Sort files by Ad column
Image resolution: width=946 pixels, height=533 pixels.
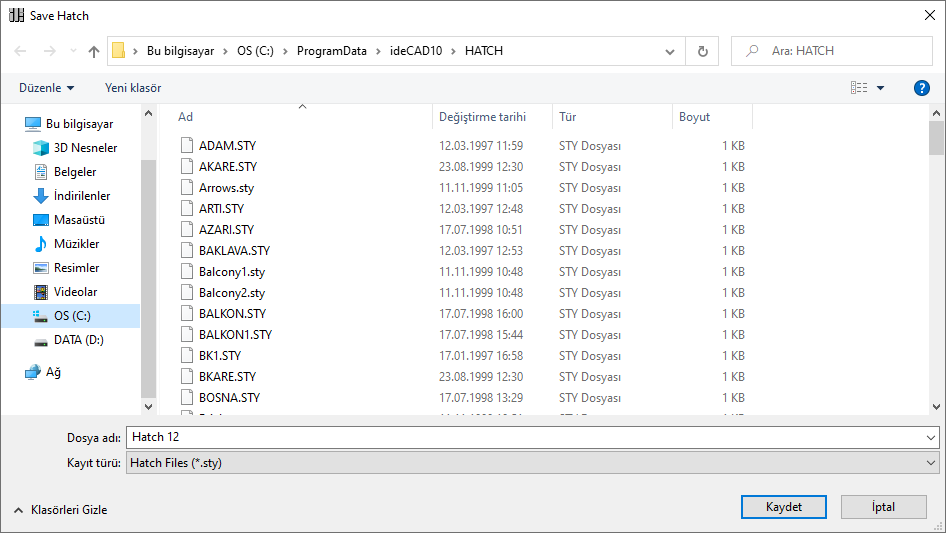click(x=185, y=117)
